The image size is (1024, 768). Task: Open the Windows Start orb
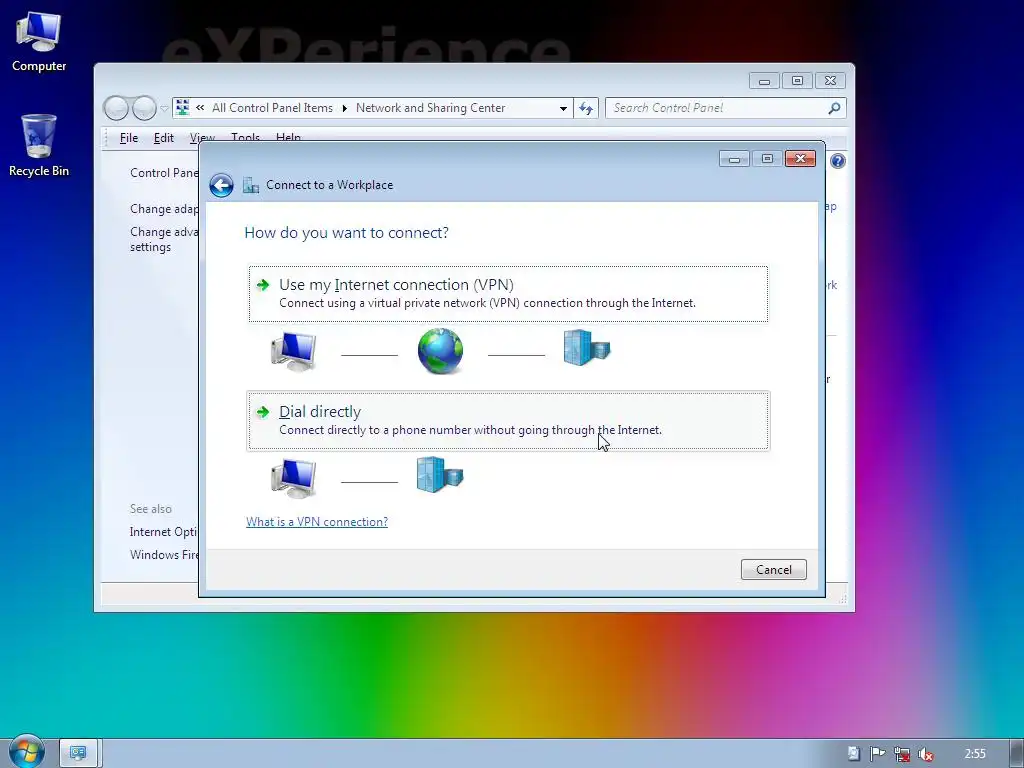tap(26, 752)
